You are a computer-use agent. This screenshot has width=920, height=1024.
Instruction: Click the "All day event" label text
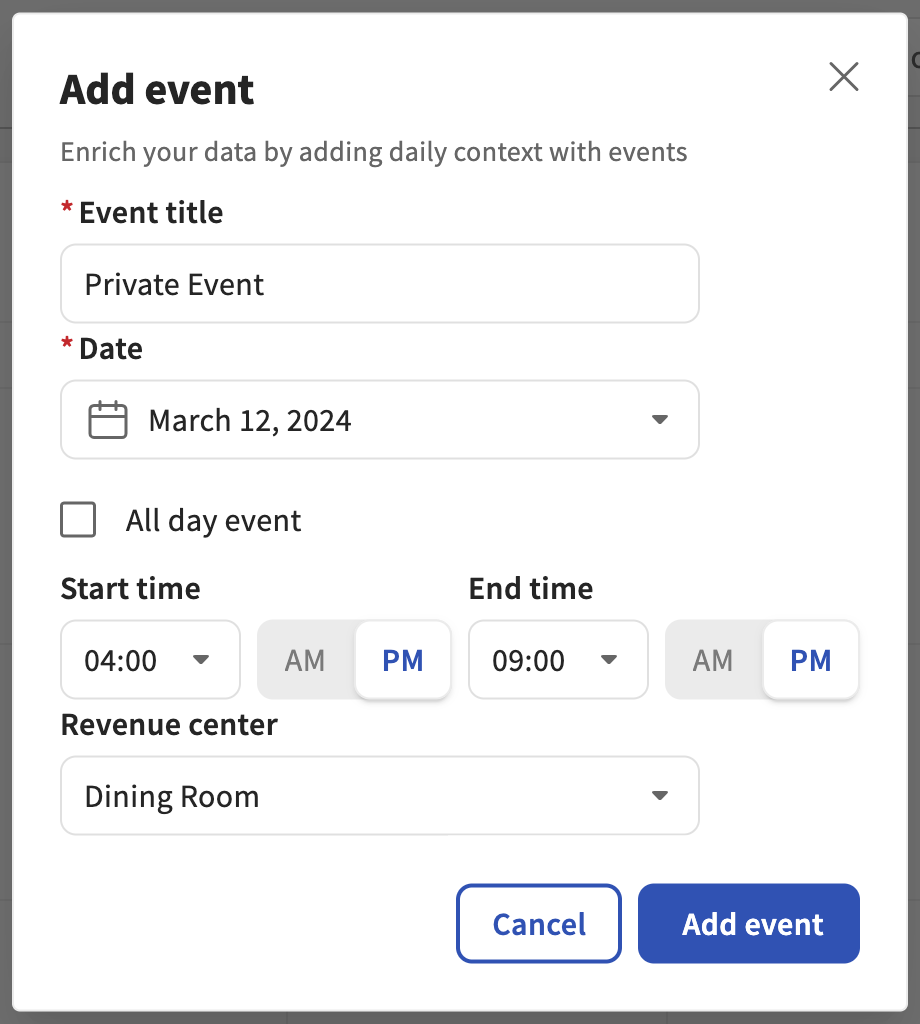pyautogui.click(x=213, y=521)
